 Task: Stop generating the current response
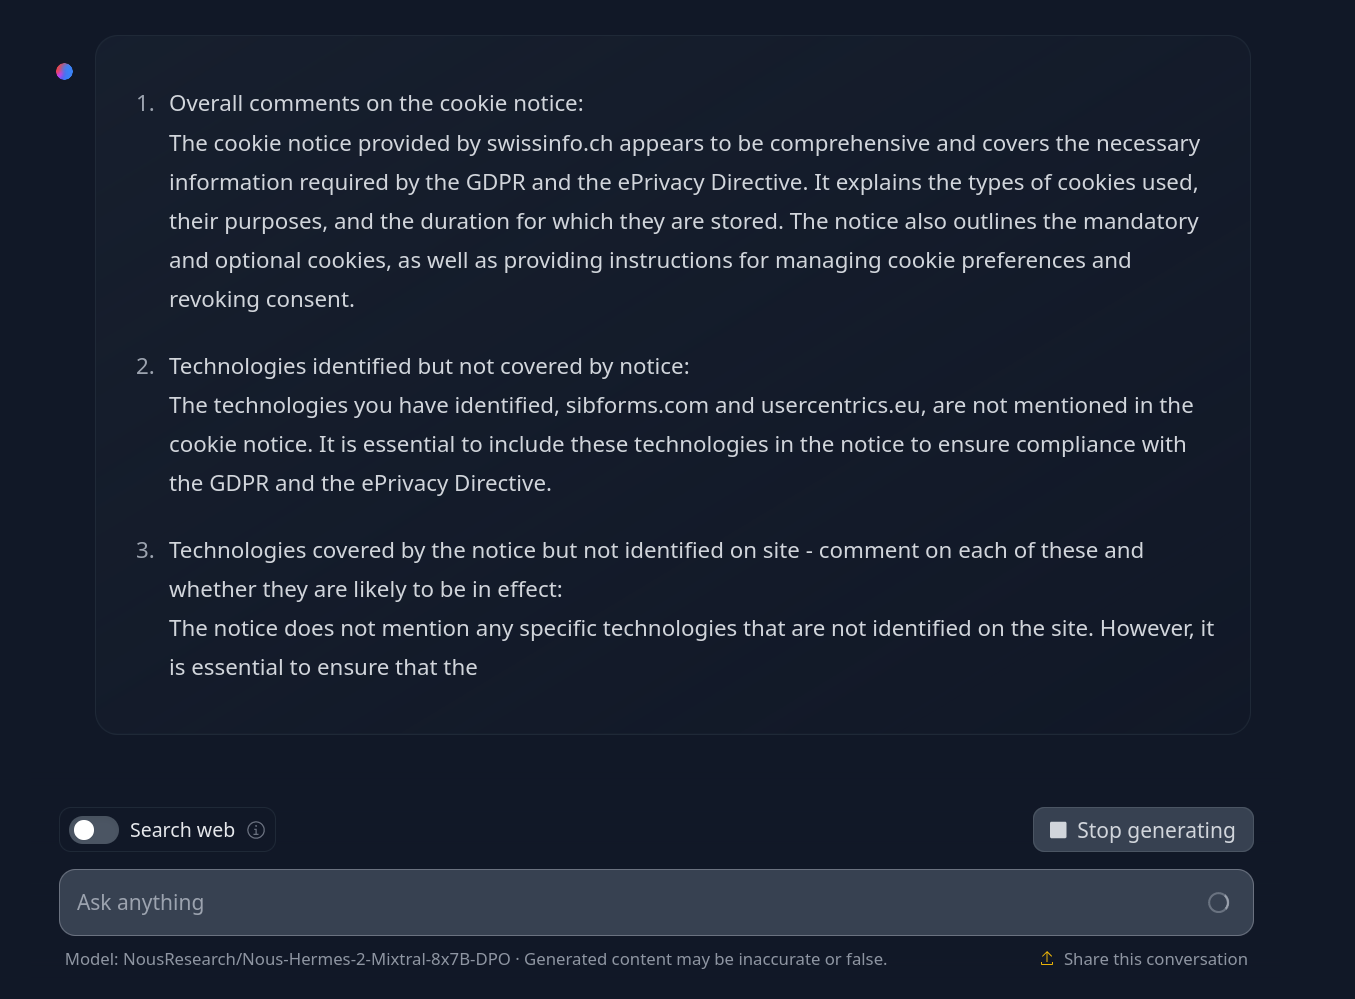pyautogui.click(x=1143, y=830)
